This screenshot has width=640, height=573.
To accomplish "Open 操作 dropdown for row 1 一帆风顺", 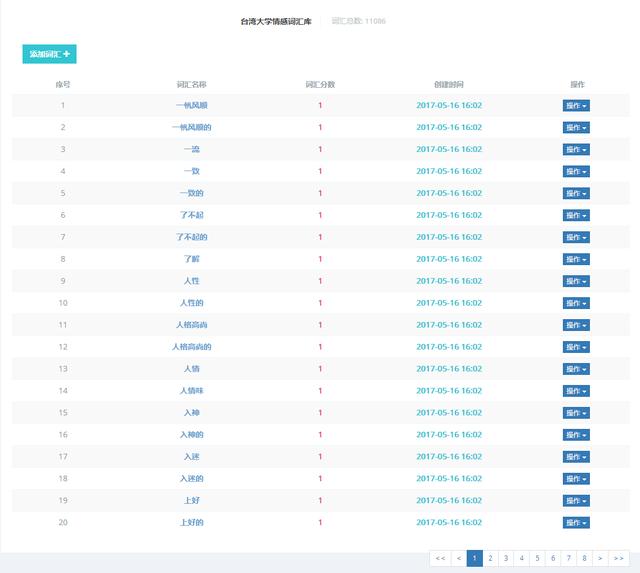I will click(x=576, y=106).
